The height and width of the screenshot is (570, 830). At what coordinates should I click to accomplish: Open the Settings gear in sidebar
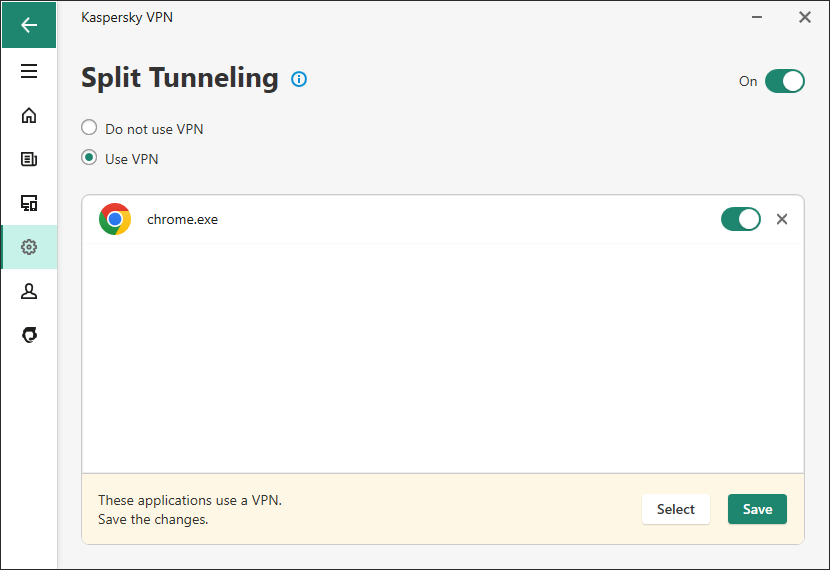click(29, 247)
